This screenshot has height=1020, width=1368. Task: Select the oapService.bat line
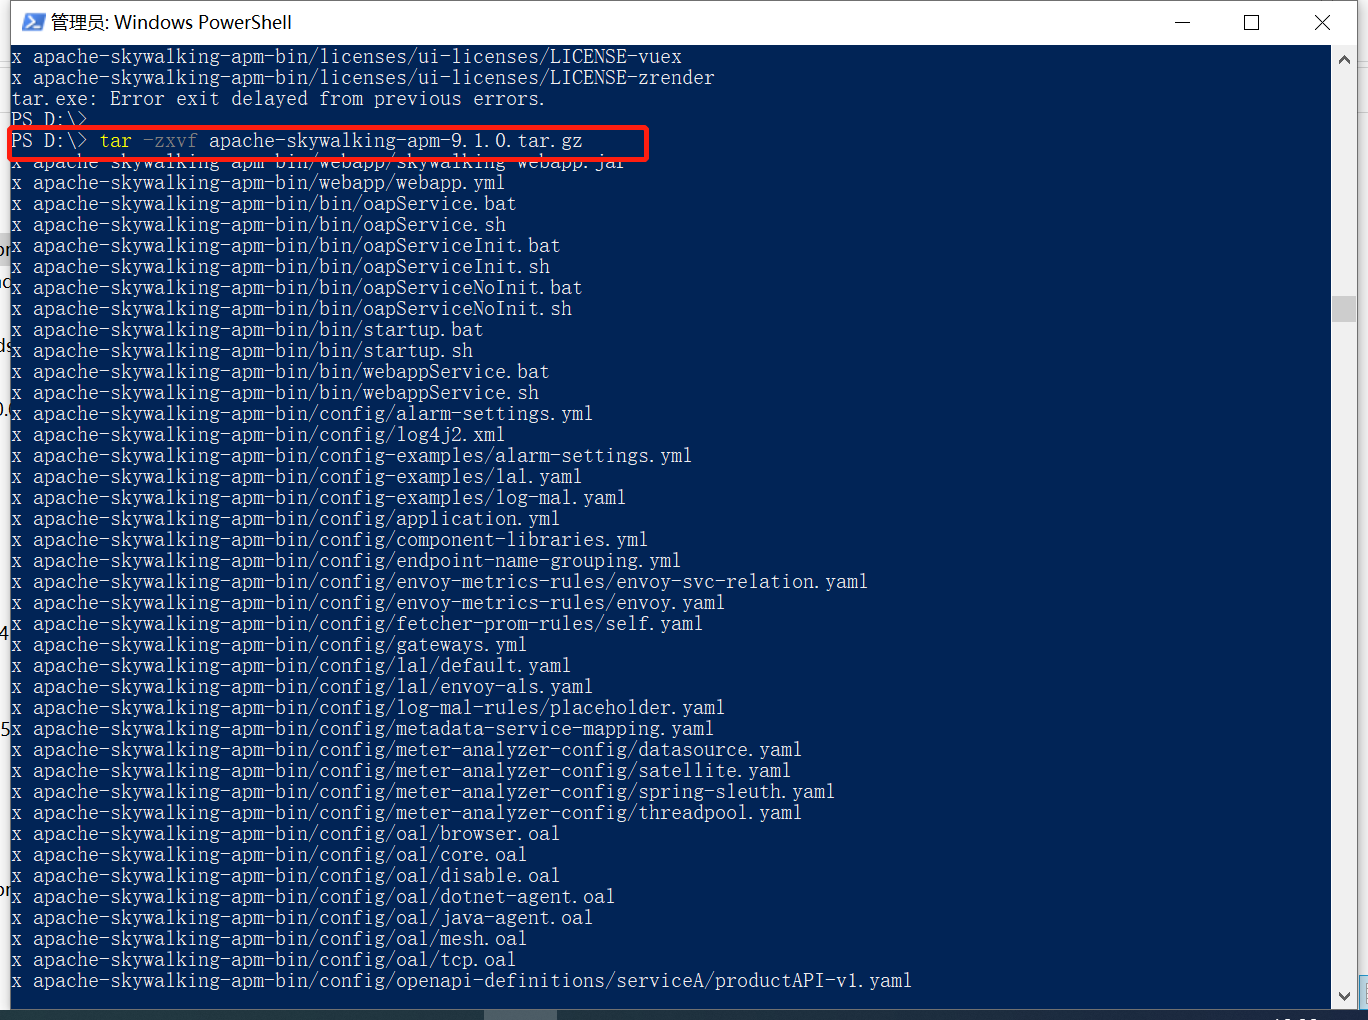click(263, 203)
